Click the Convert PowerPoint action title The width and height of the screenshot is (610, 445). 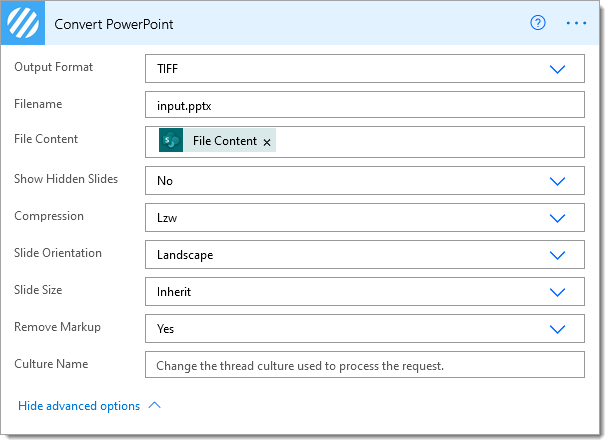114,24
